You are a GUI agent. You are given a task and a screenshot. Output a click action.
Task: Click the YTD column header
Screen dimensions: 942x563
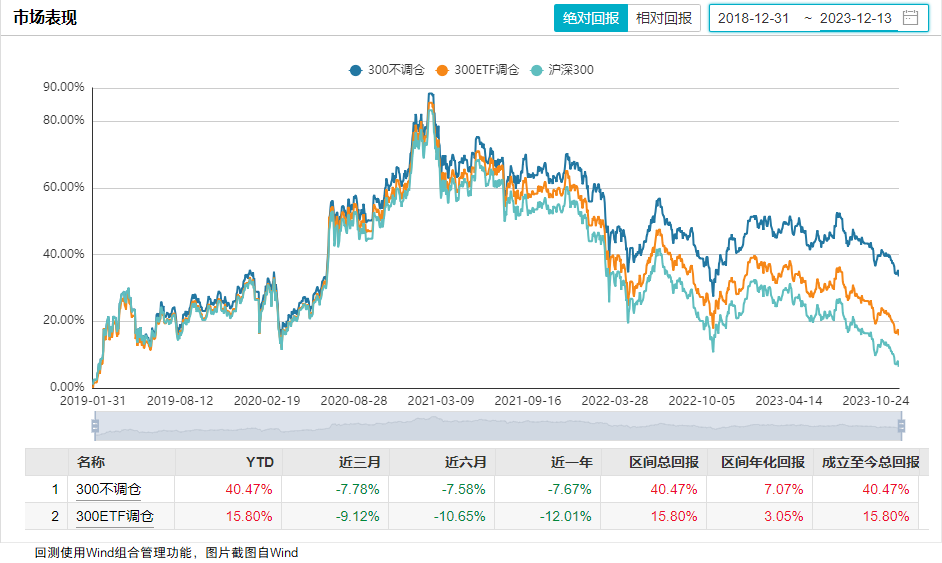coord(260,462)
